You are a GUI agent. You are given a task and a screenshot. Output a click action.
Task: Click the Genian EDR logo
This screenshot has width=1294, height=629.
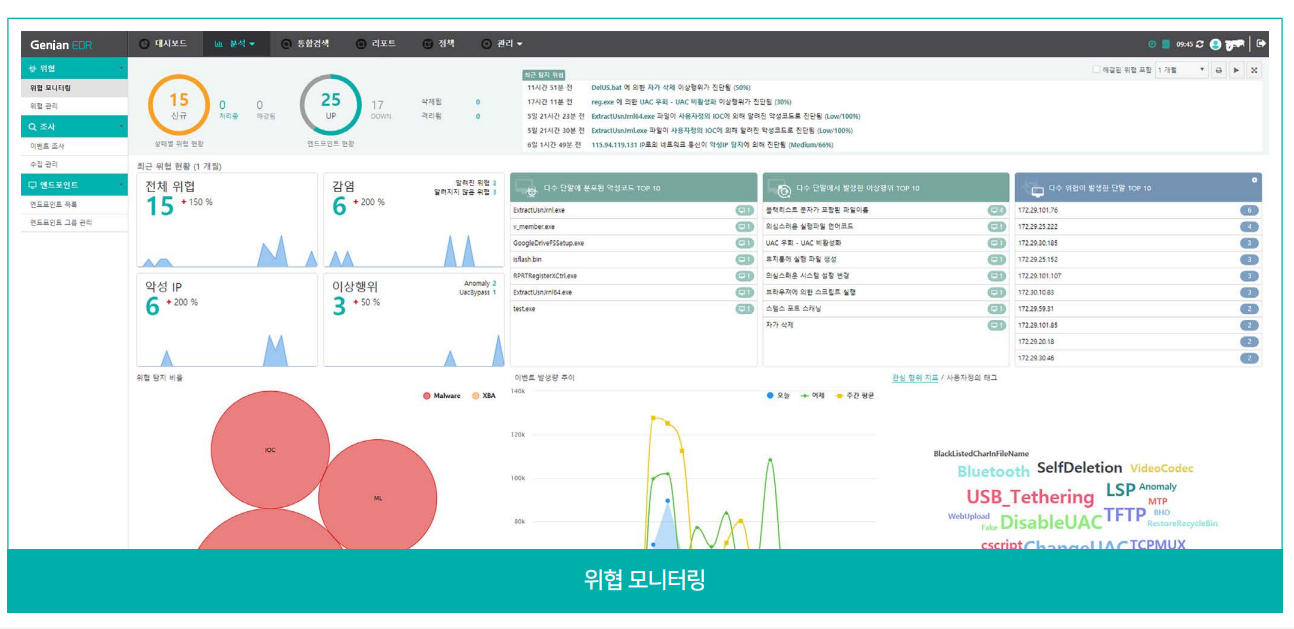[62, 45]
